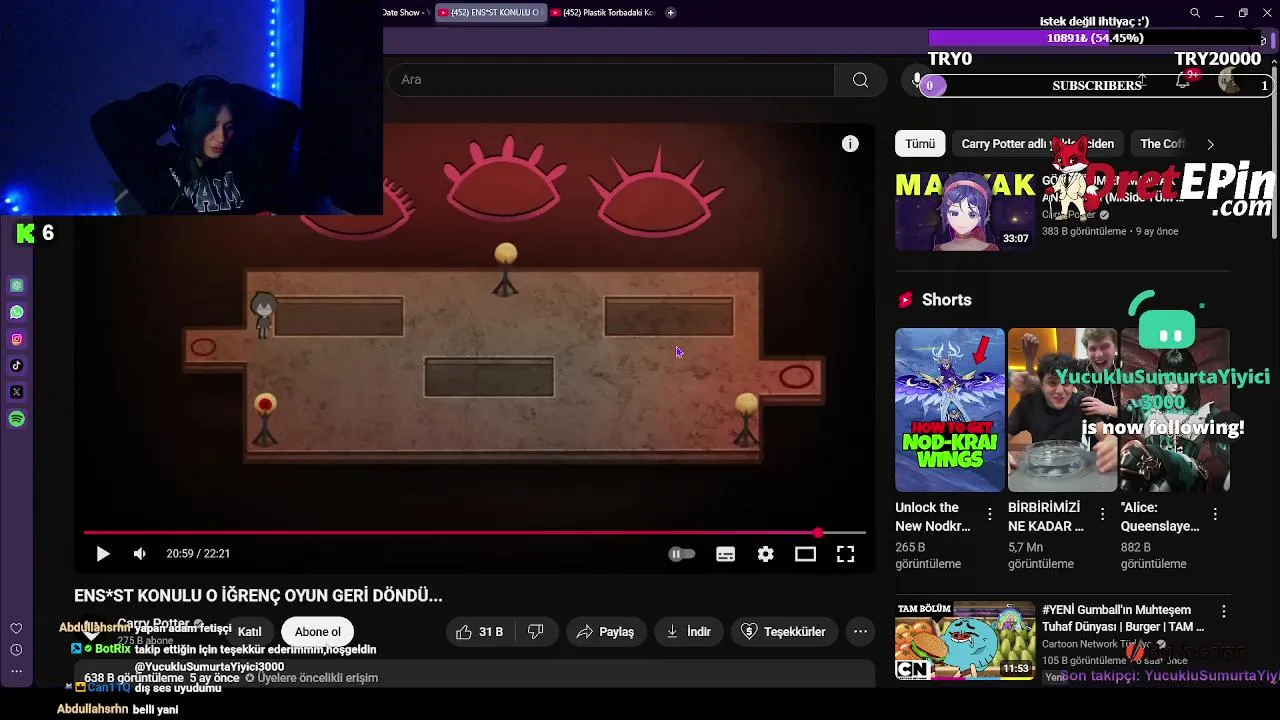Open the notifications bell
1280x720 pixels.
tap(1183, 81)
